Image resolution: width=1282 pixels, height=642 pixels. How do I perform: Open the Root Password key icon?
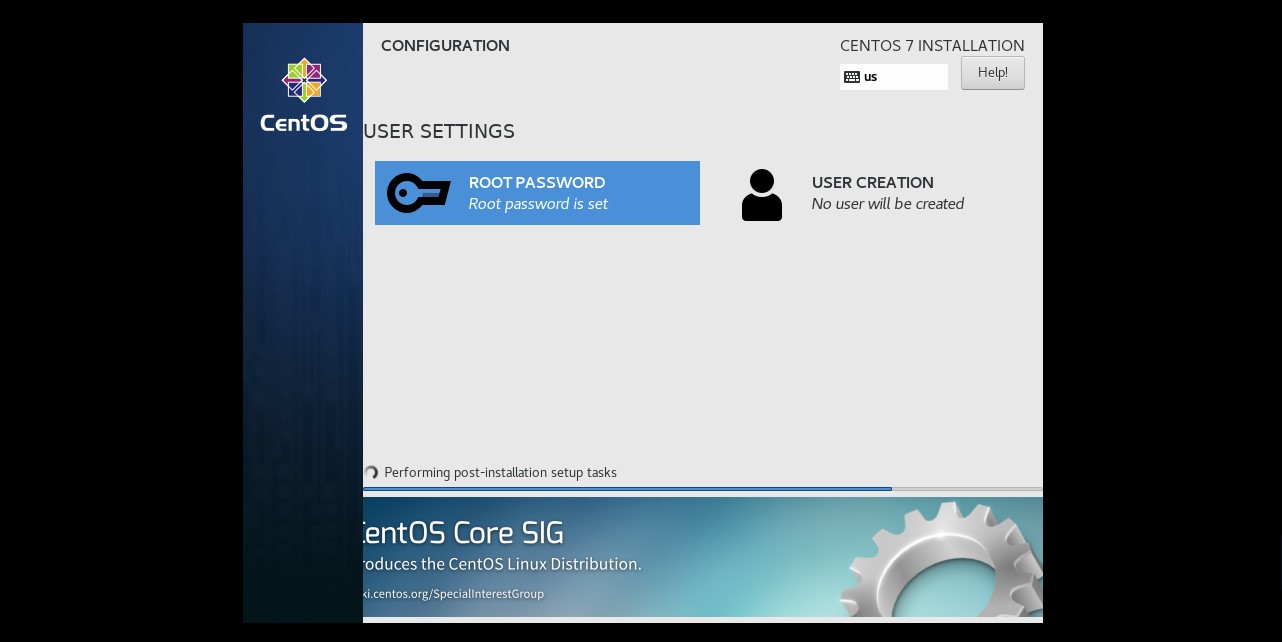point(418,193)
